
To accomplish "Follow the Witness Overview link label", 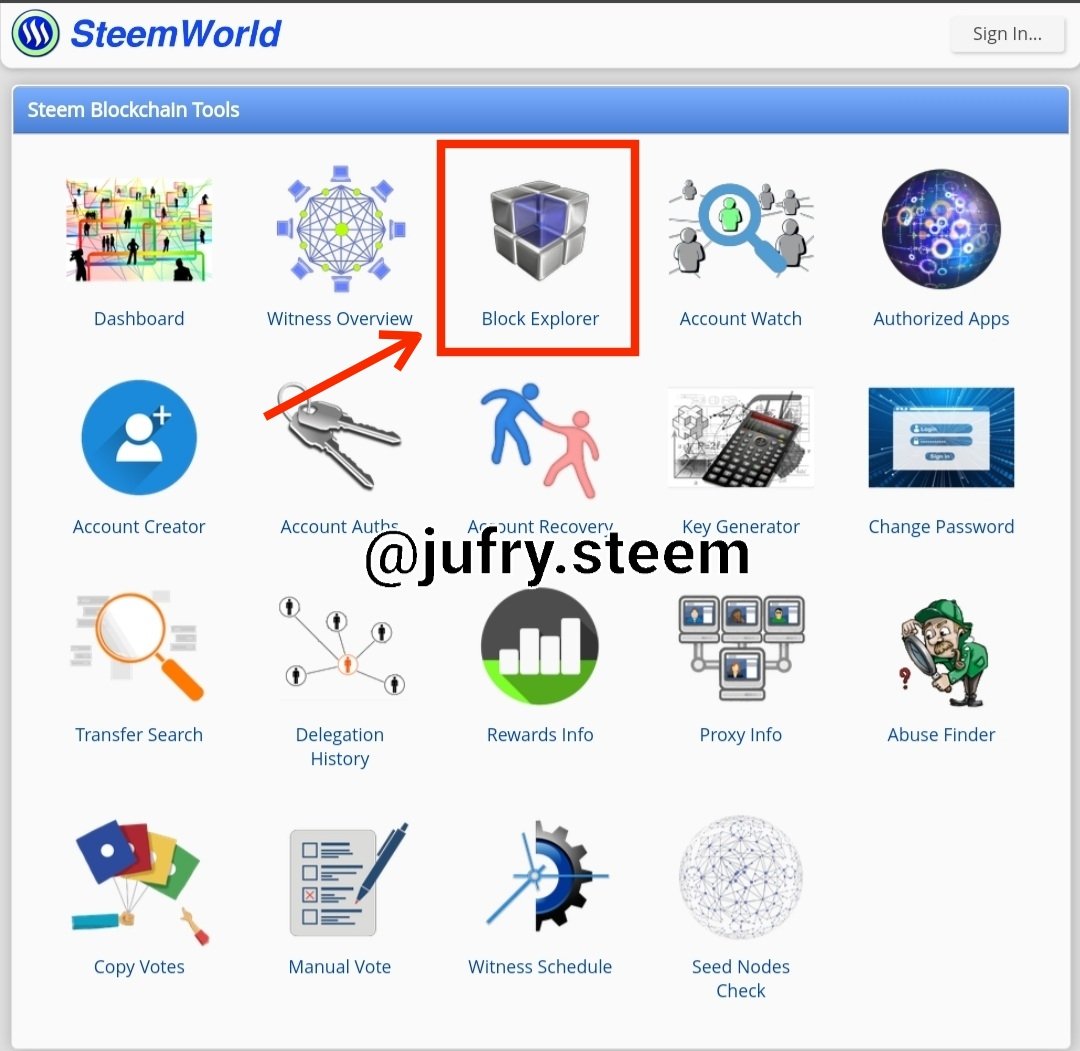I will tap(340, 319).
